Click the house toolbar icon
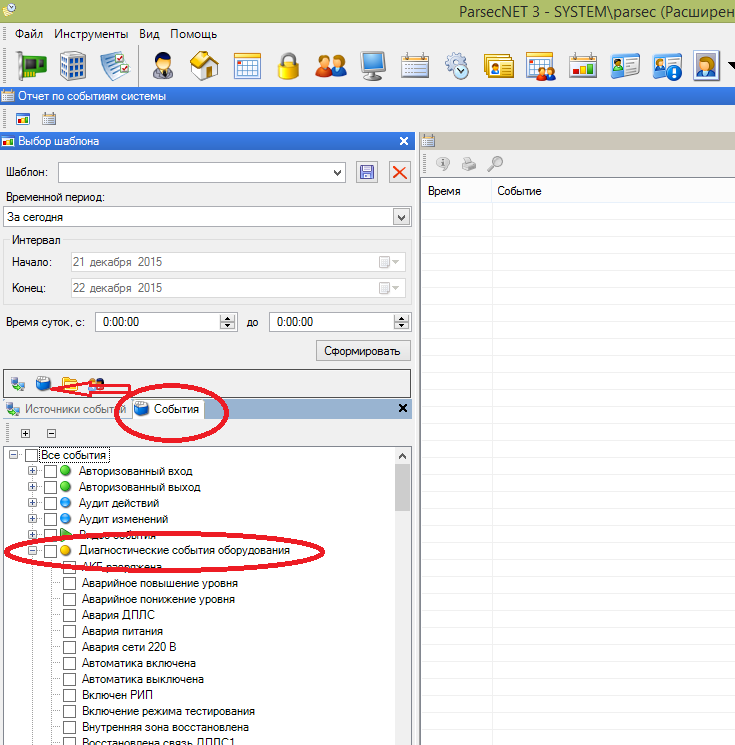 [x=204, y=66]
